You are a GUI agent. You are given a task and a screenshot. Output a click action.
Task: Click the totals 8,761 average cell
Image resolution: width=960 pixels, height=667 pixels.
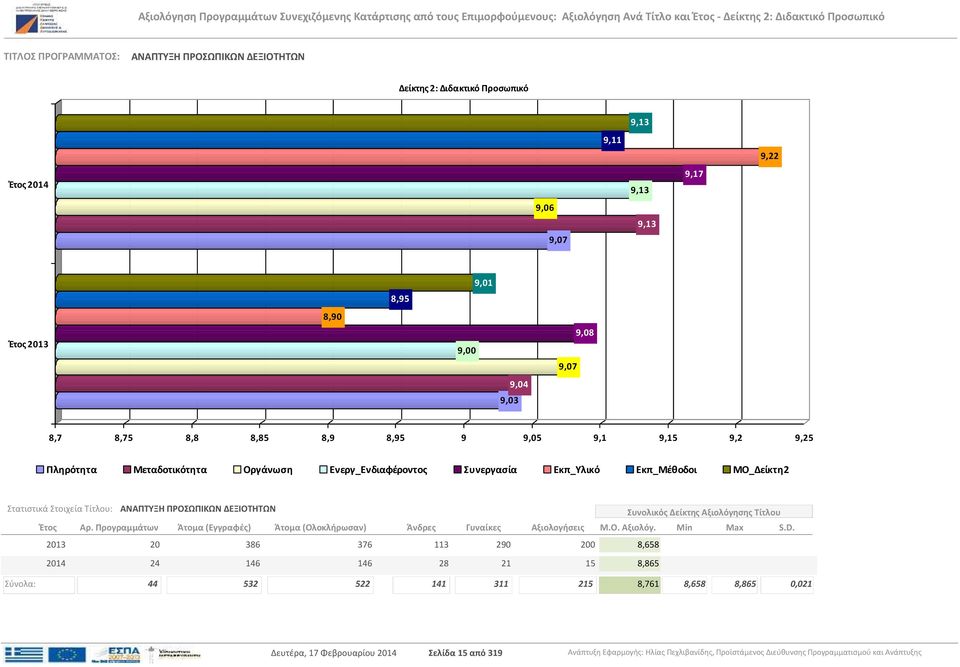pos(630,584)
